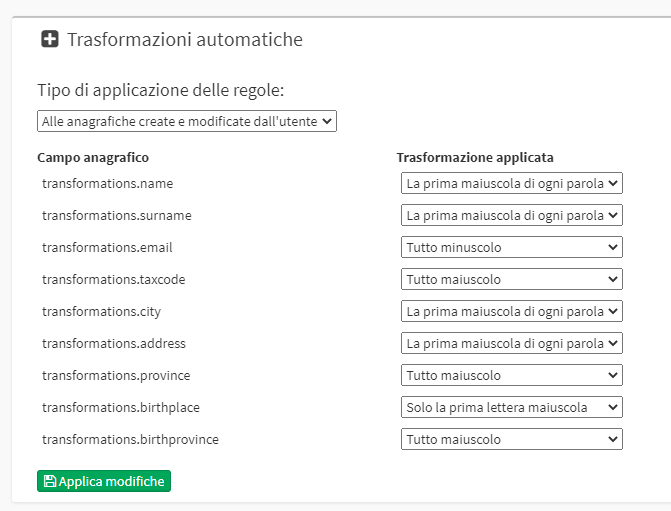Click the plus icon beside Trasformazioni automatiche
The width and height of the screenshot is (671, 511).
pyautogui.click(x=50, y=39)
